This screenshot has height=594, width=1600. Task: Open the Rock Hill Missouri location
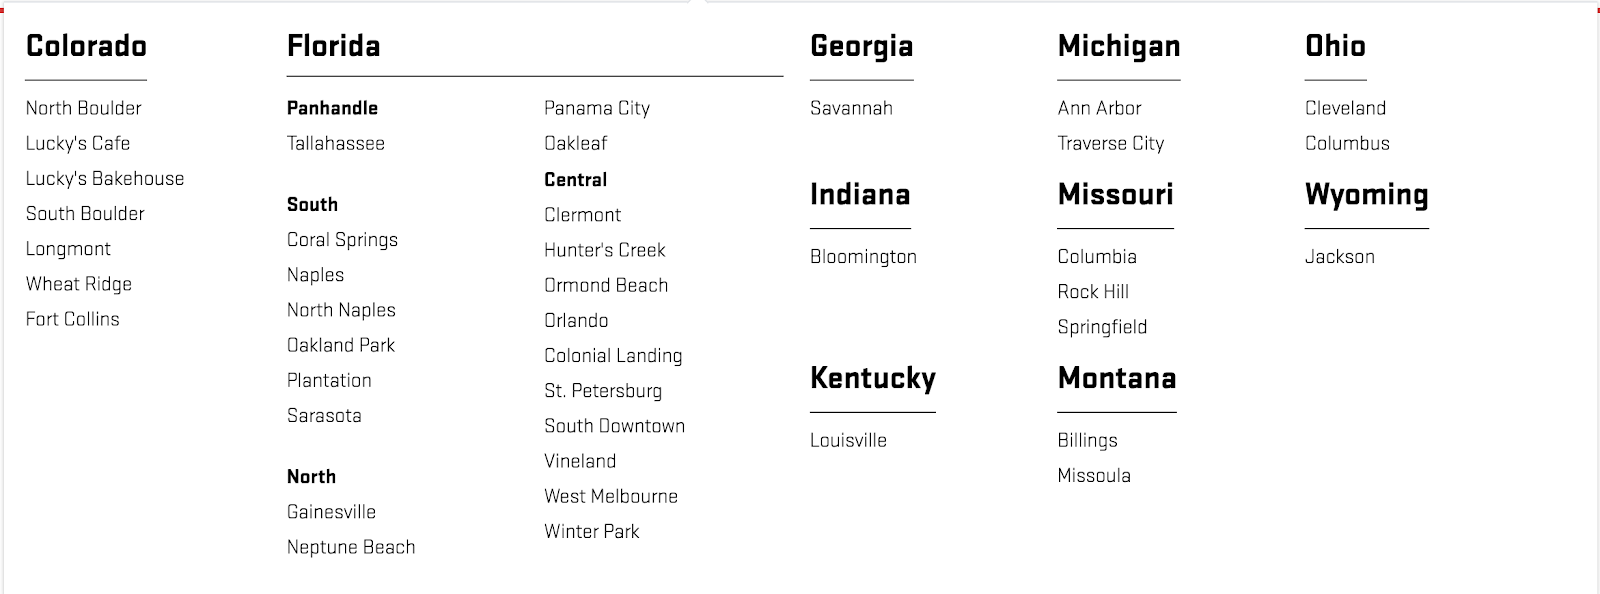tap(1093, 292)
